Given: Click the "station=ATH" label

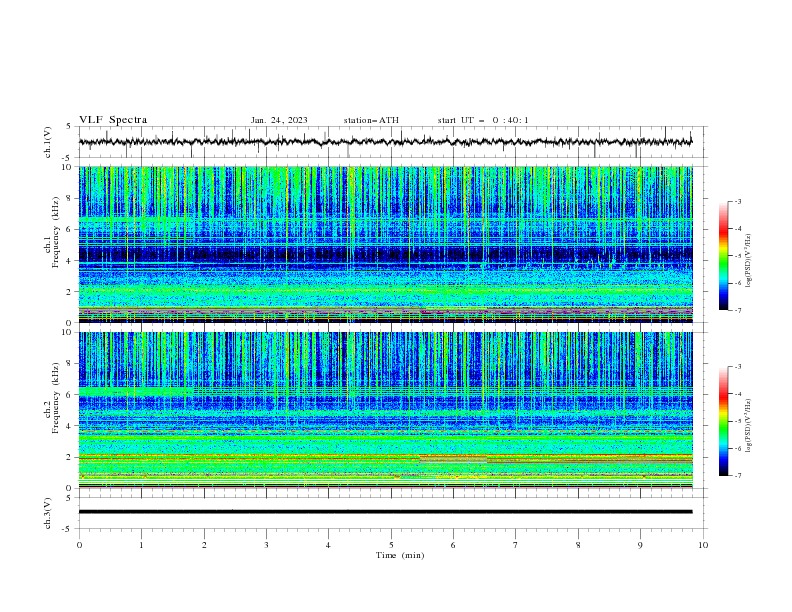Looking at the screenshot, I should click(x=371, y=120).
